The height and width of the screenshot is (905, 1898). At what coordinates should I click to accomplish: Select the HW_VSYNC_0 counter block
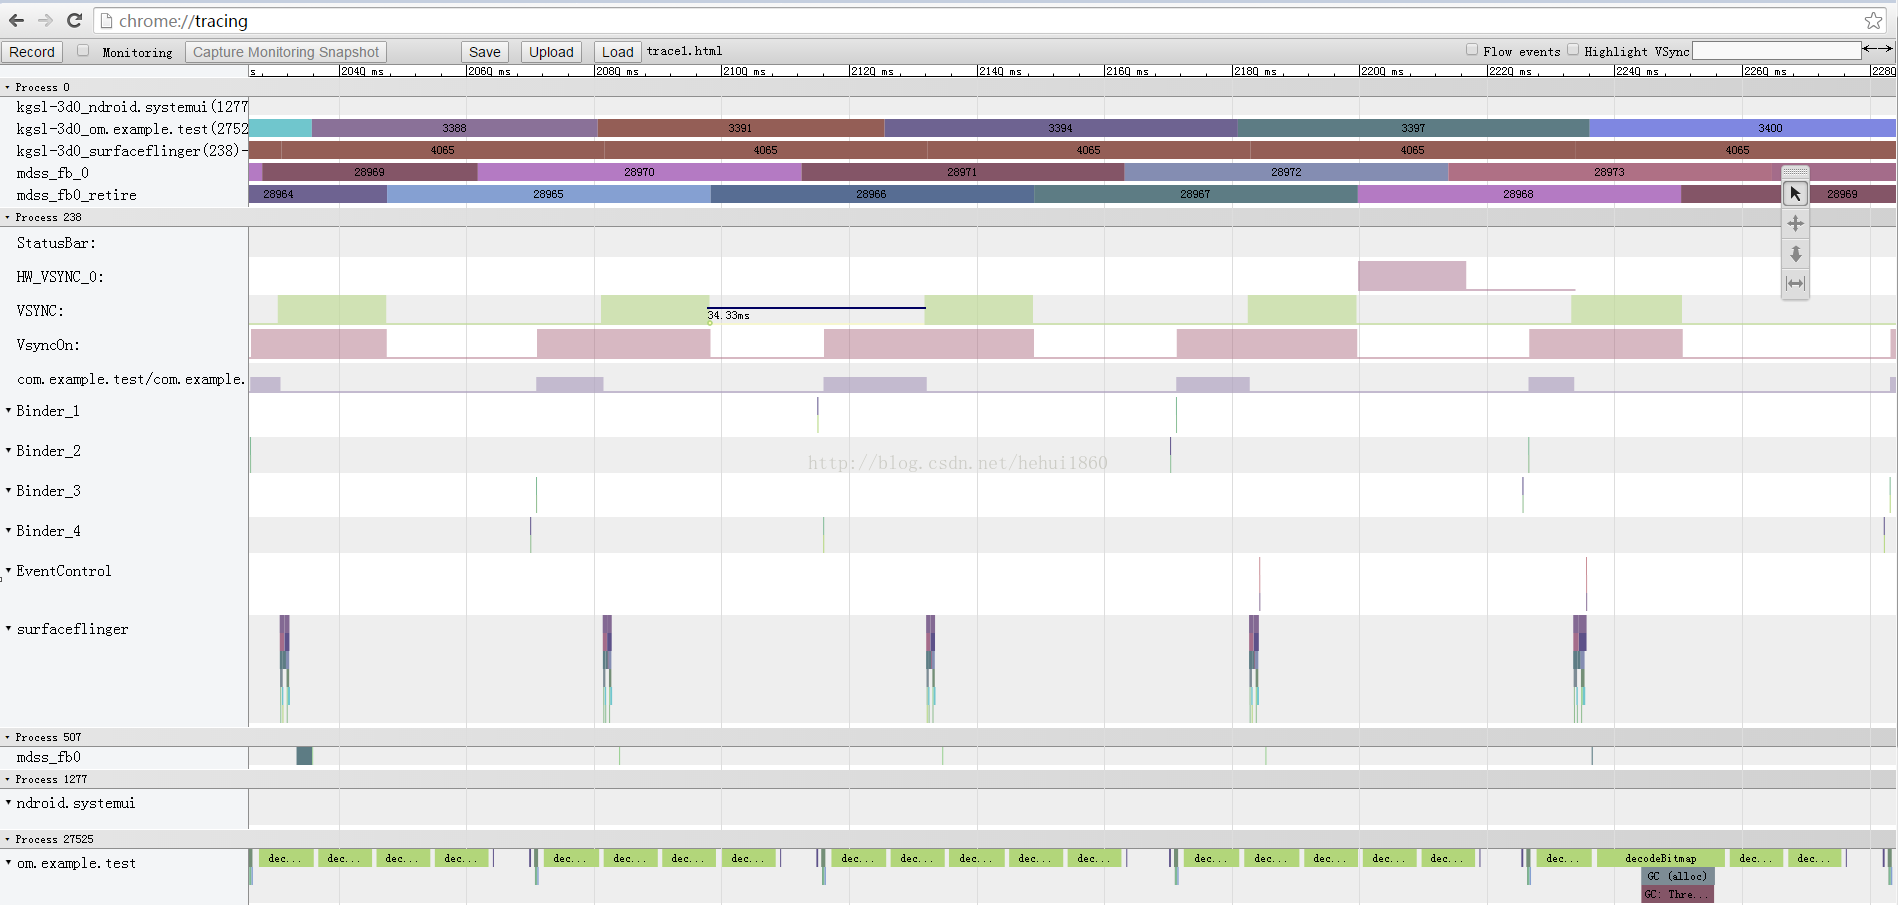1411,276
